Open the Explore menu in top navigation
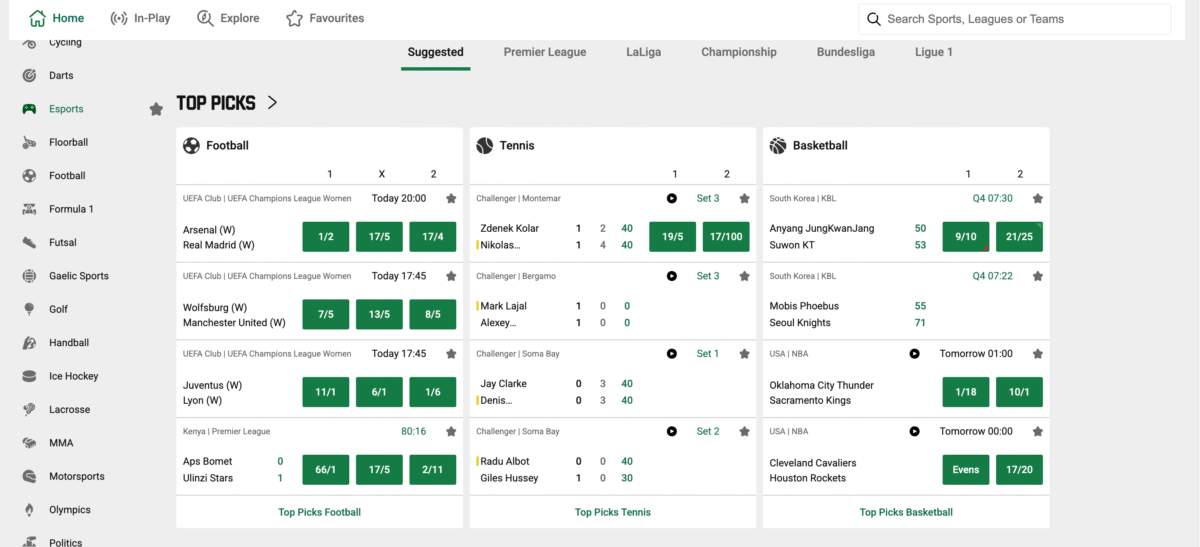Image resolution: width=1200 pixels, height=547 pixels. click(228, 18)
